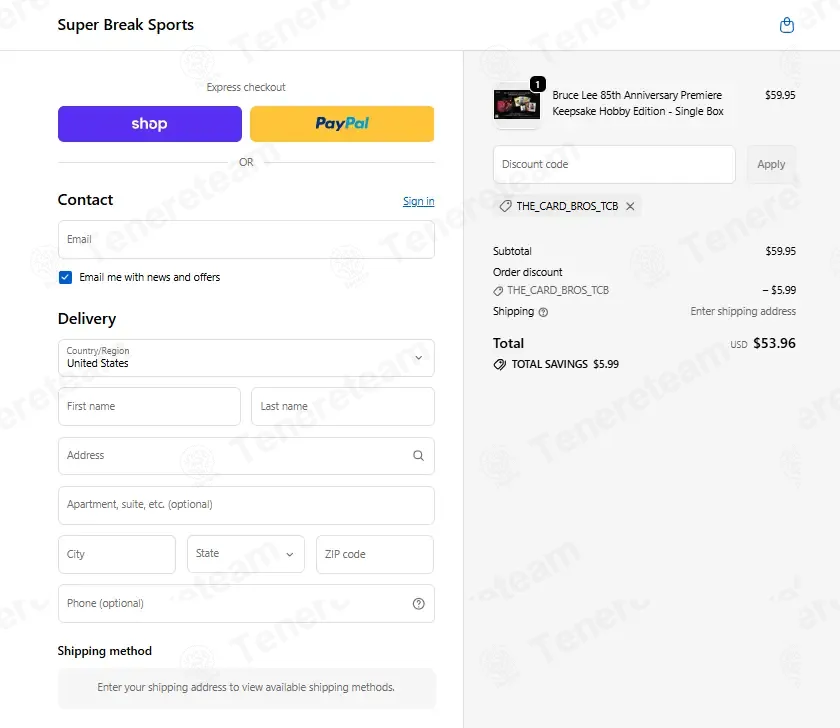The width and height of the screenshot is (840, 728).
Task: Click the total savings tag icon
Action: coord(499,365)
